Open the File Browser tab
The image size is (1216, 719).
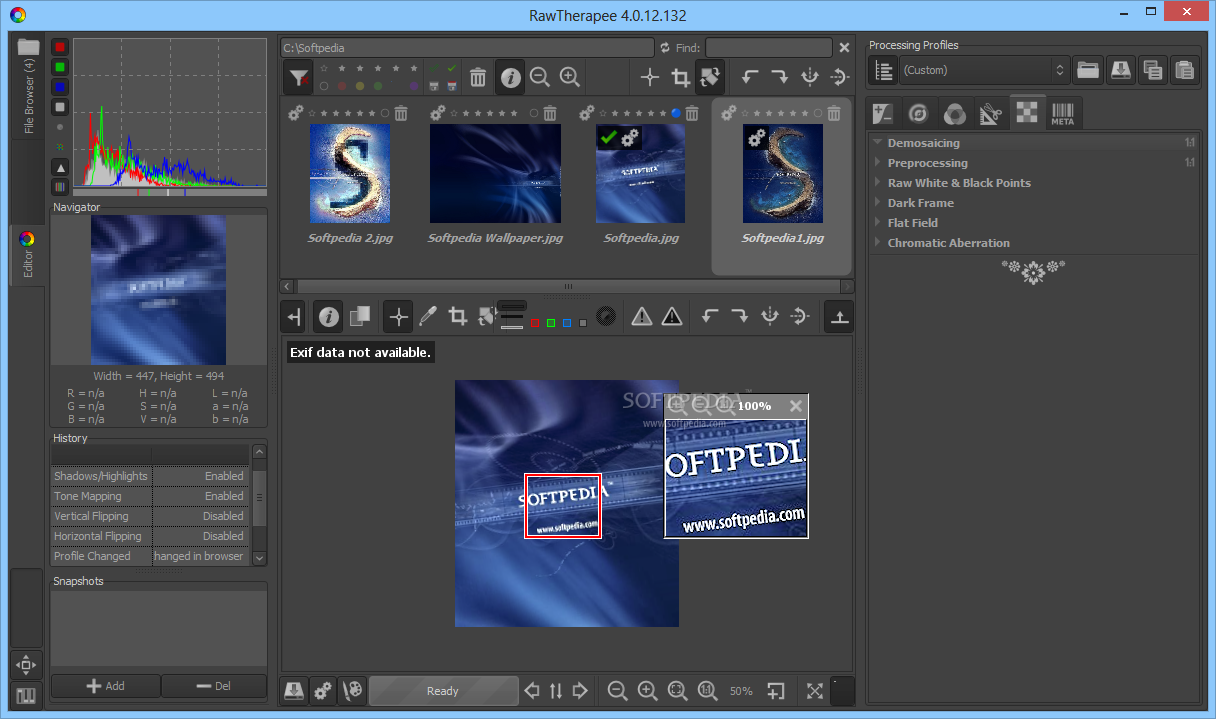(28, 88)
